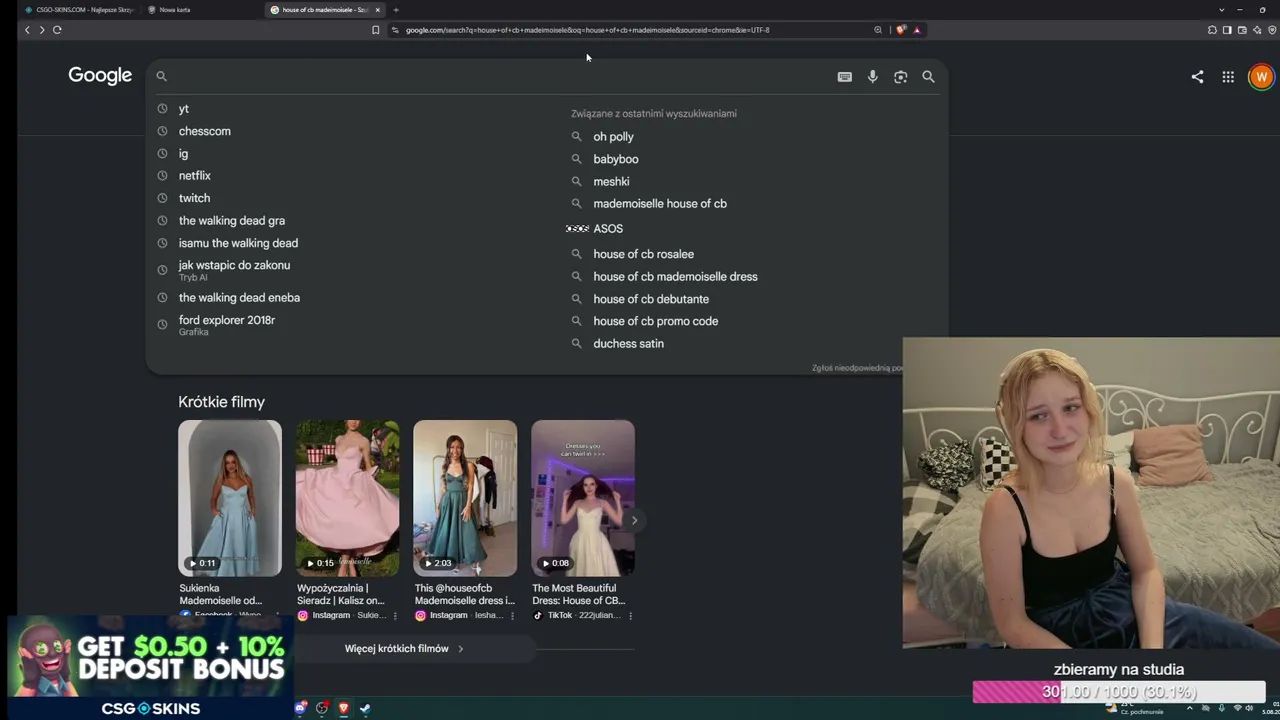Play The Most Beautiful Dress TikTok video
This screenshot has height=720, width=1280.
coord(583,498)
